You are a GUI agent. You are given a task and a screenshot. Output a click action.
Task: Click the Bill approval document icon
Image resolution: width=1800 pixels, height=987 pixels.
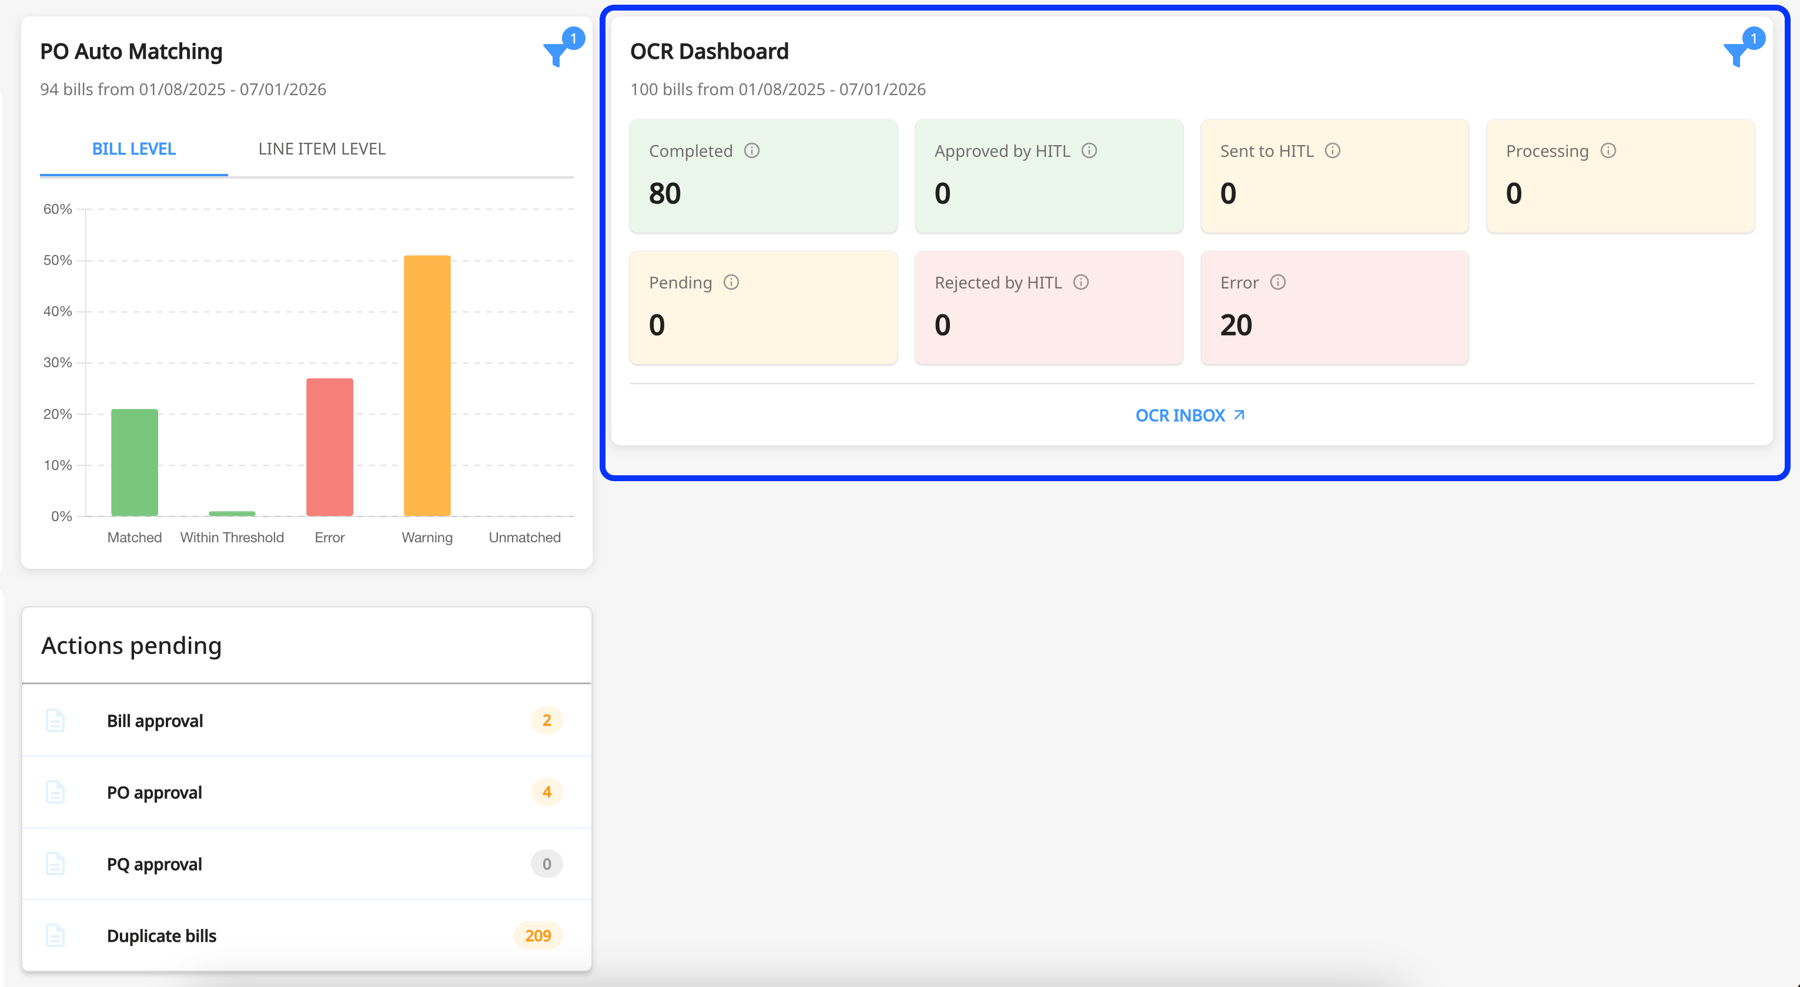(x=55, y=720)
